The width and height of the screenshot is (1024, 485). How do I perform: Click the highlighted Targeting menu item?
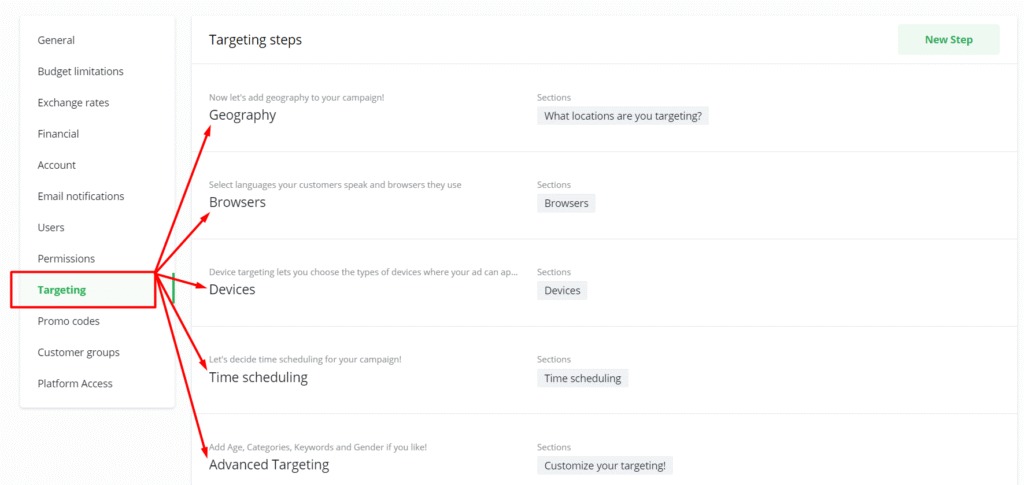tap(62, 290)
